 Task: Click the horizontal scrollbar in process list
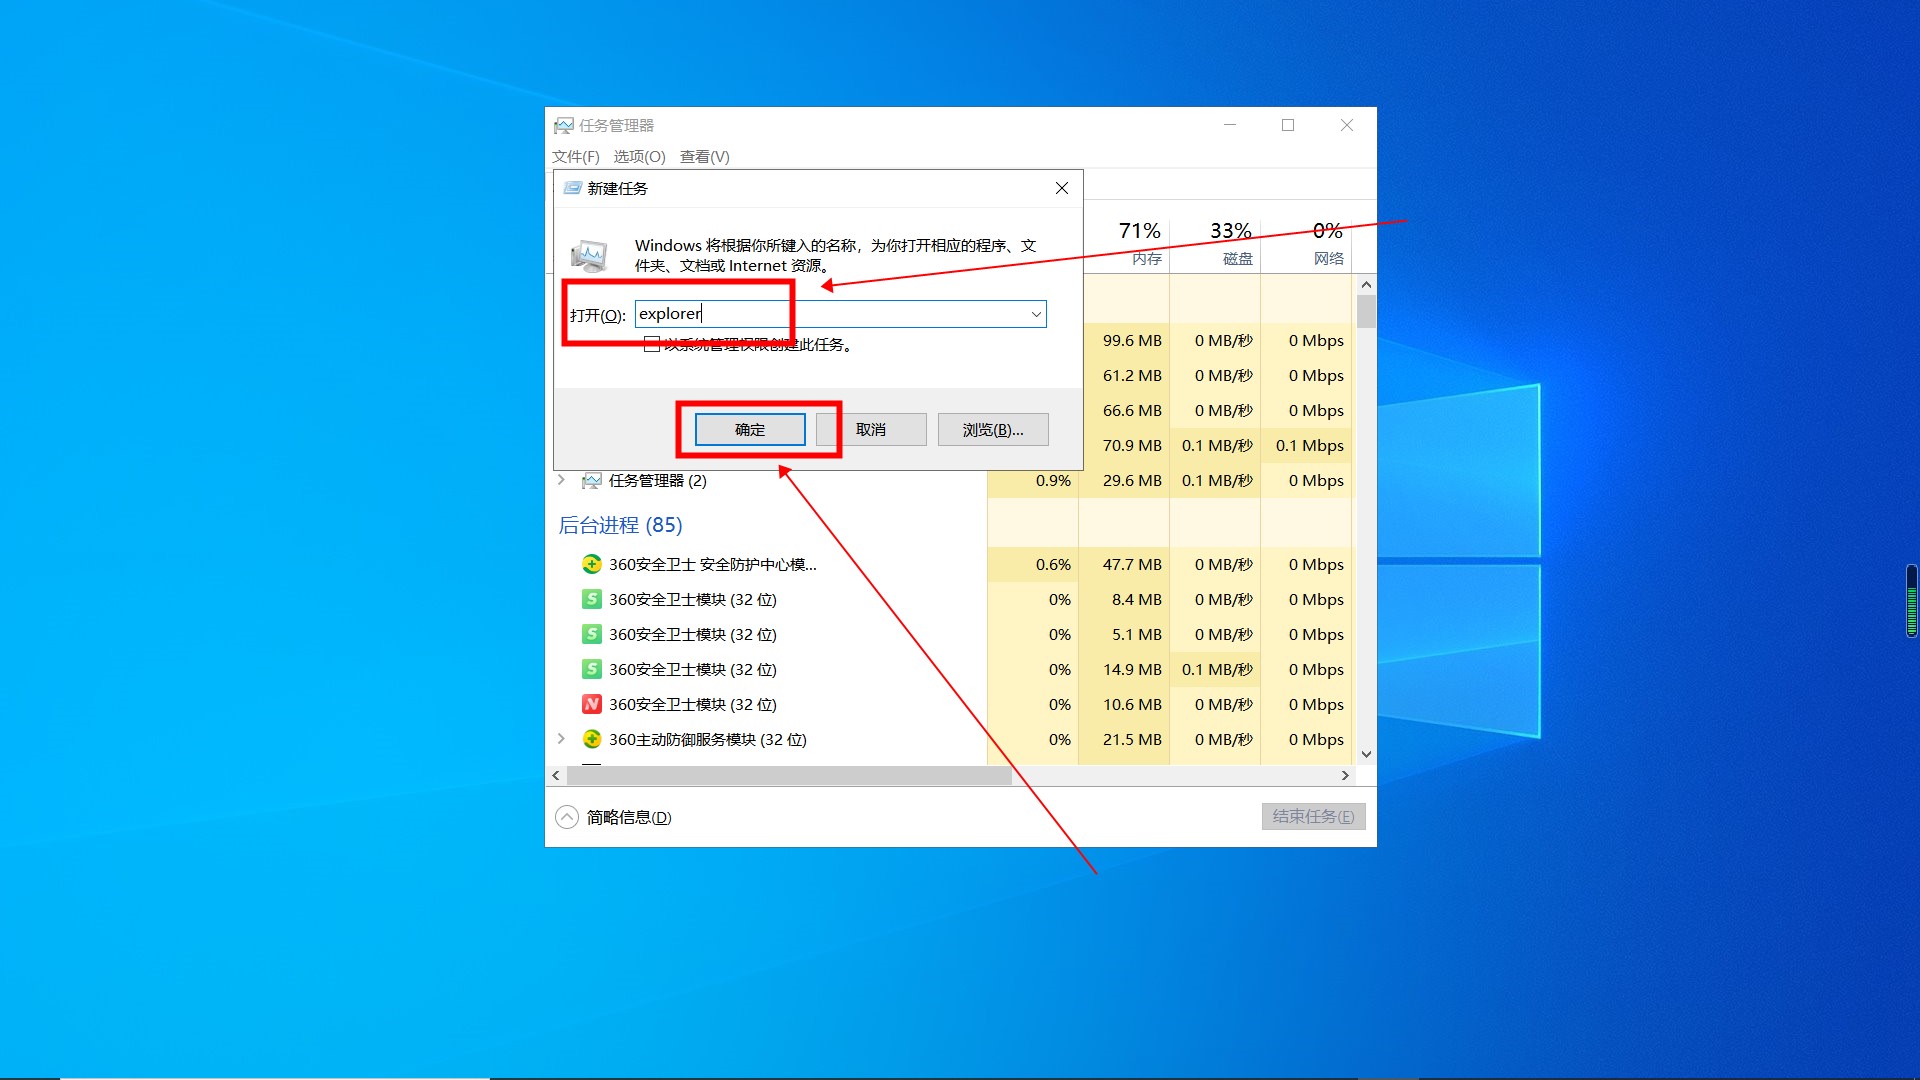[x=790, y=776]
